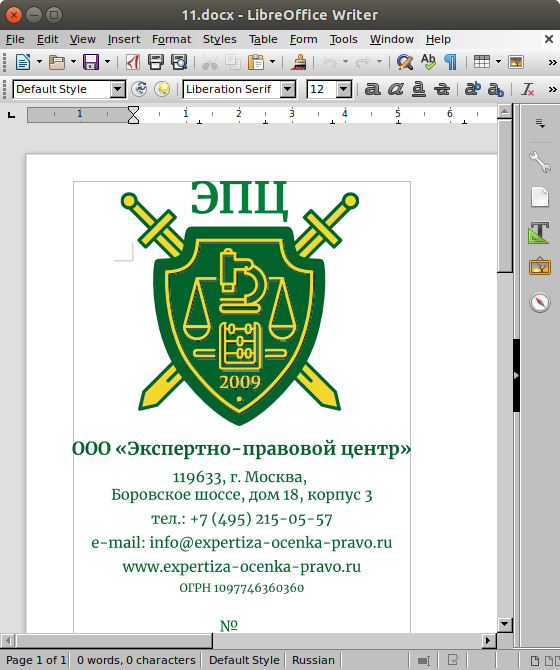
Task: Open the Format menu
Action: point(171,39)
